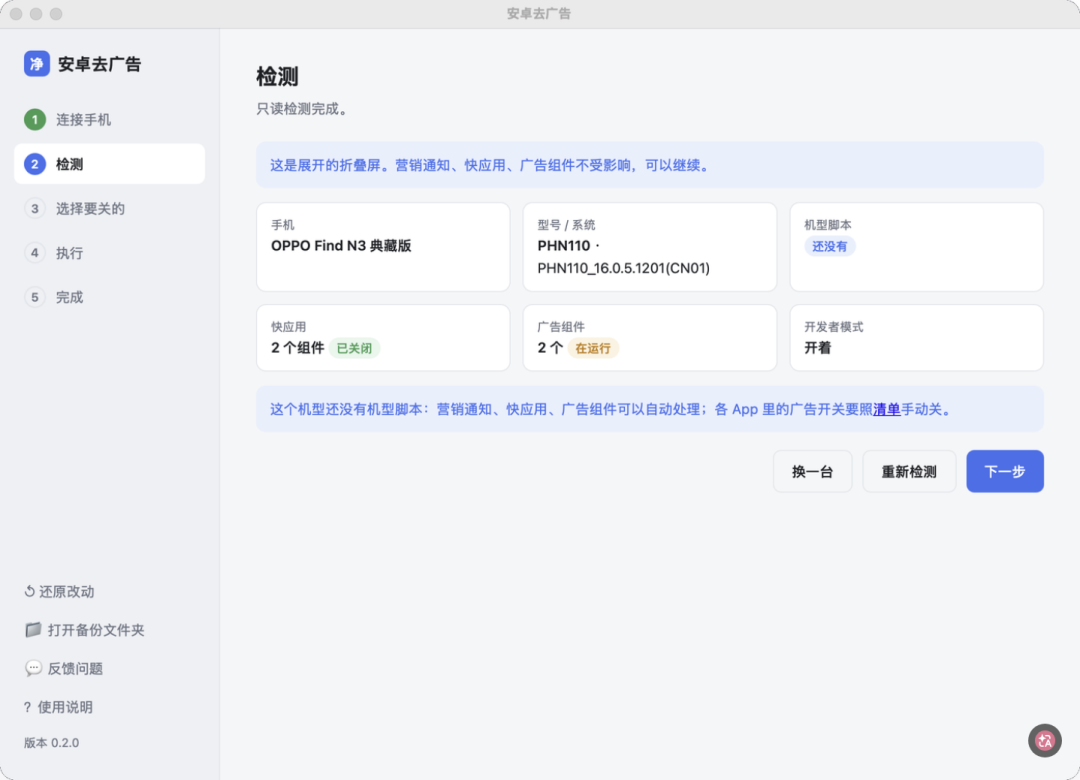Click the 这是展开的折叠屏 info banner
This screenshot has width=1080, height=780.
click(650, 165)
